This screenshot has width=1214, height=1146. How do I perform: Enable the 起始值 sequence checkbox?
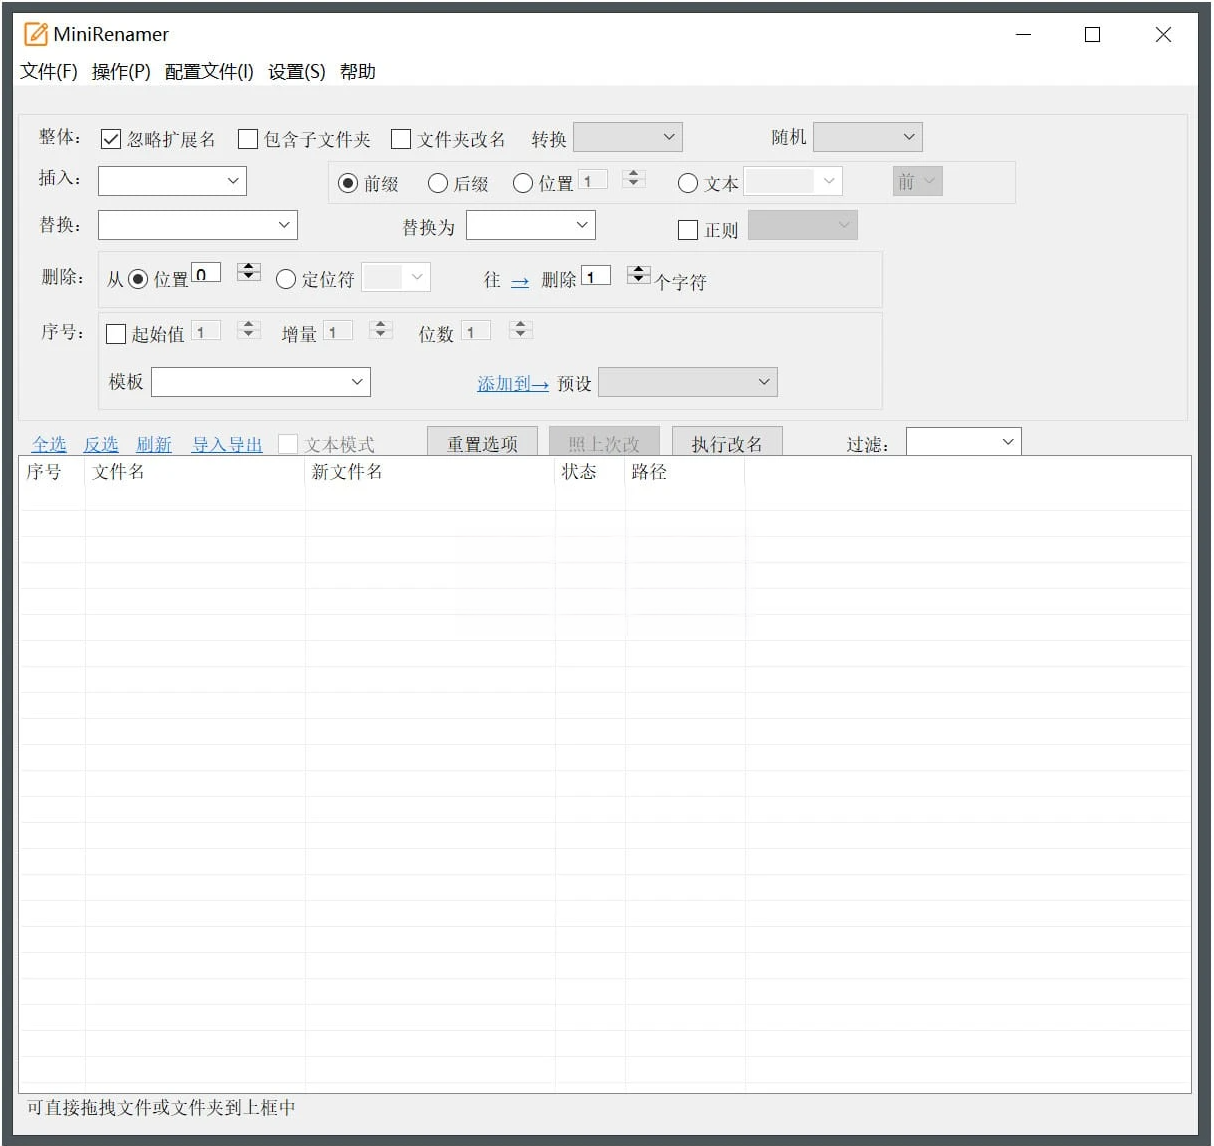[116, 334]
